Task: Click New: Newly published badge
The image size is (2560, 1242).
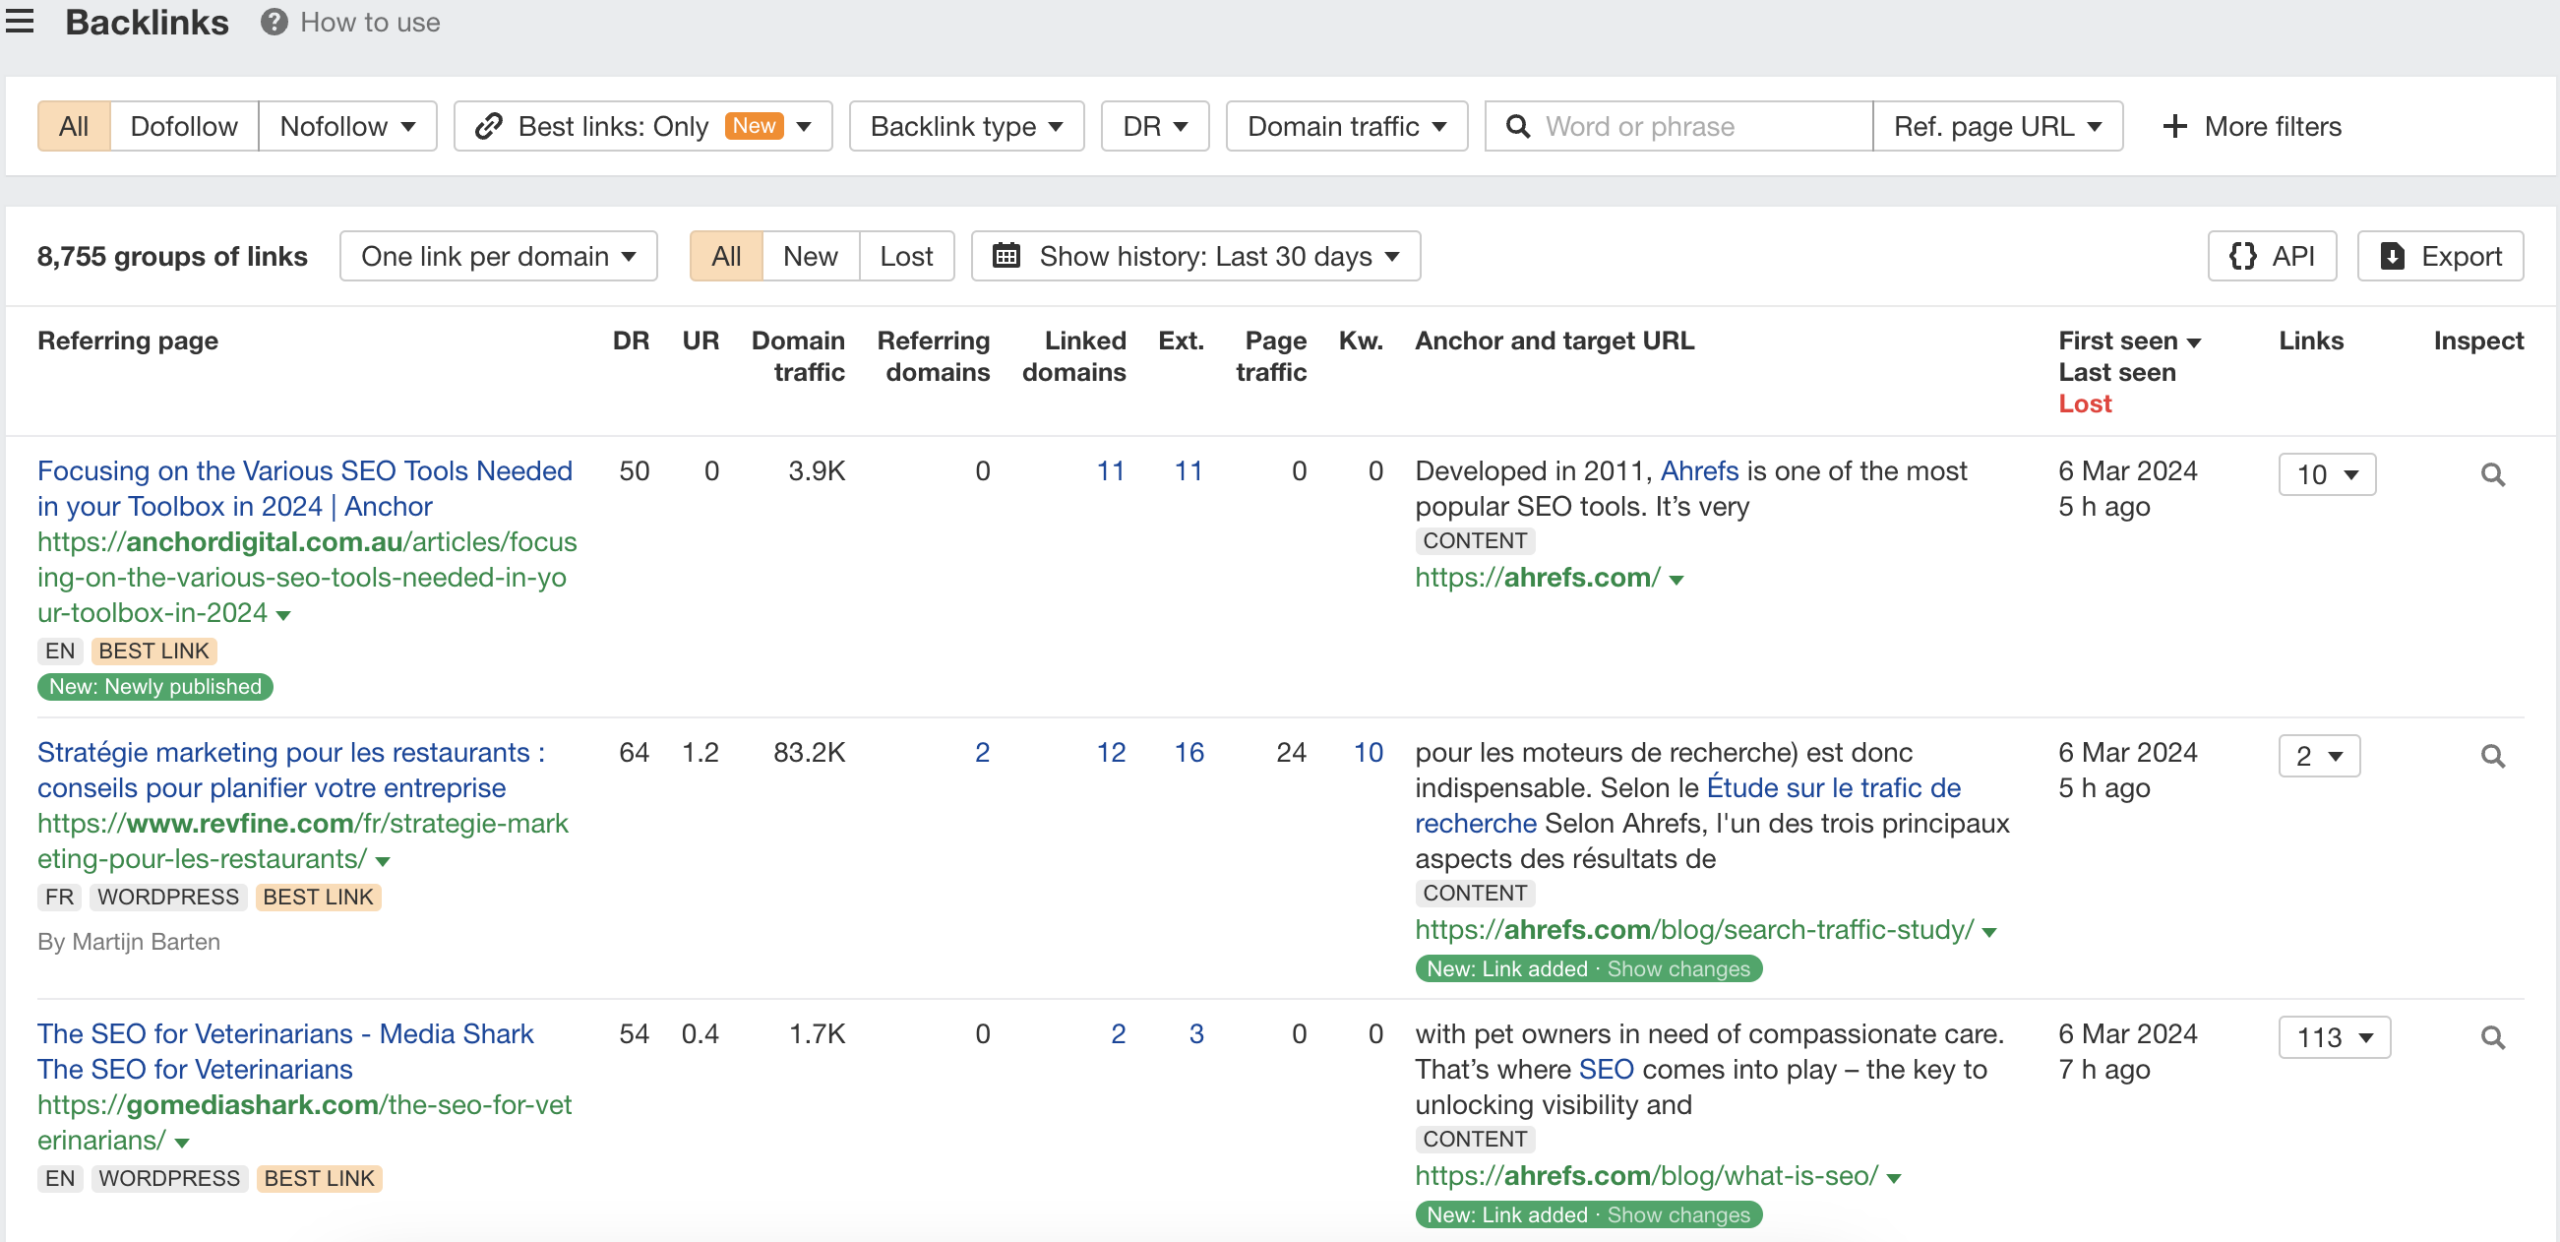Action: 155,686
